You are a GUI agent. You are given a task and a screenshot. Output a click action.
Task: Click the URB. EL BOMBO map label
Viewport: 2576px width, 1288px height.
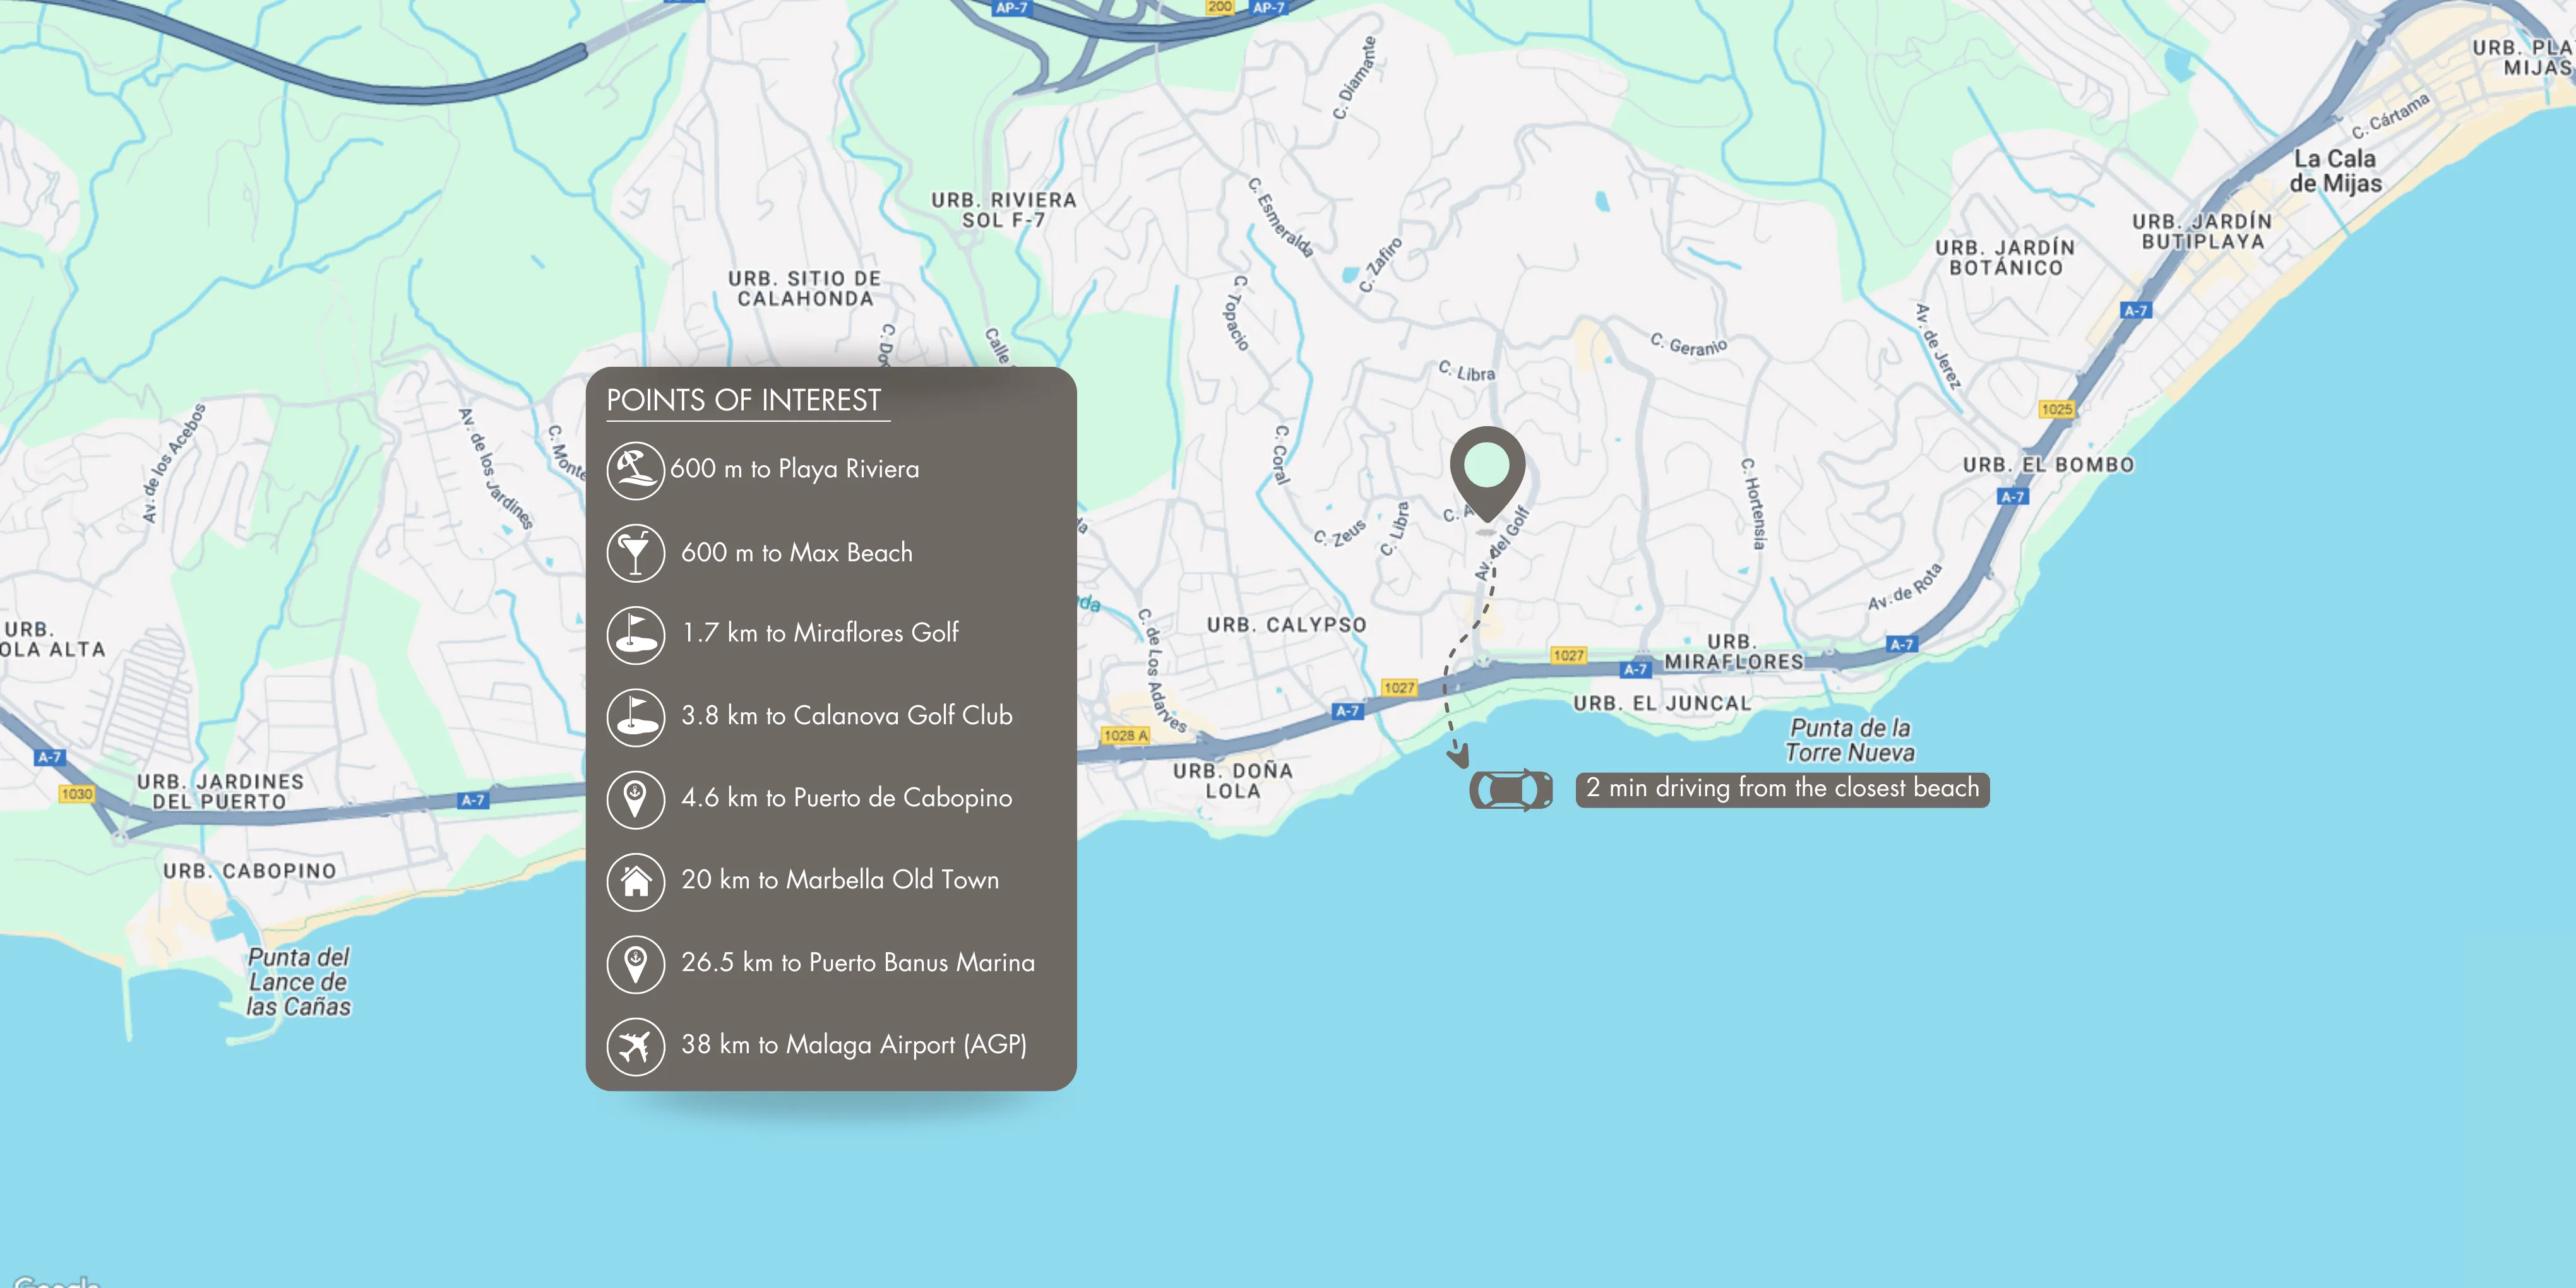[x=2048, y=465]
